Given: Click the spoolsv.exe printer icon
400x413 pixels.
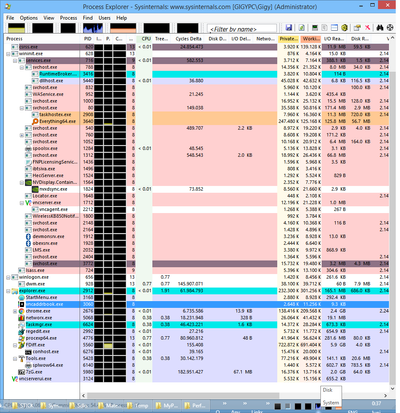Looking at the screenshot, I should [x=28, y=148].
